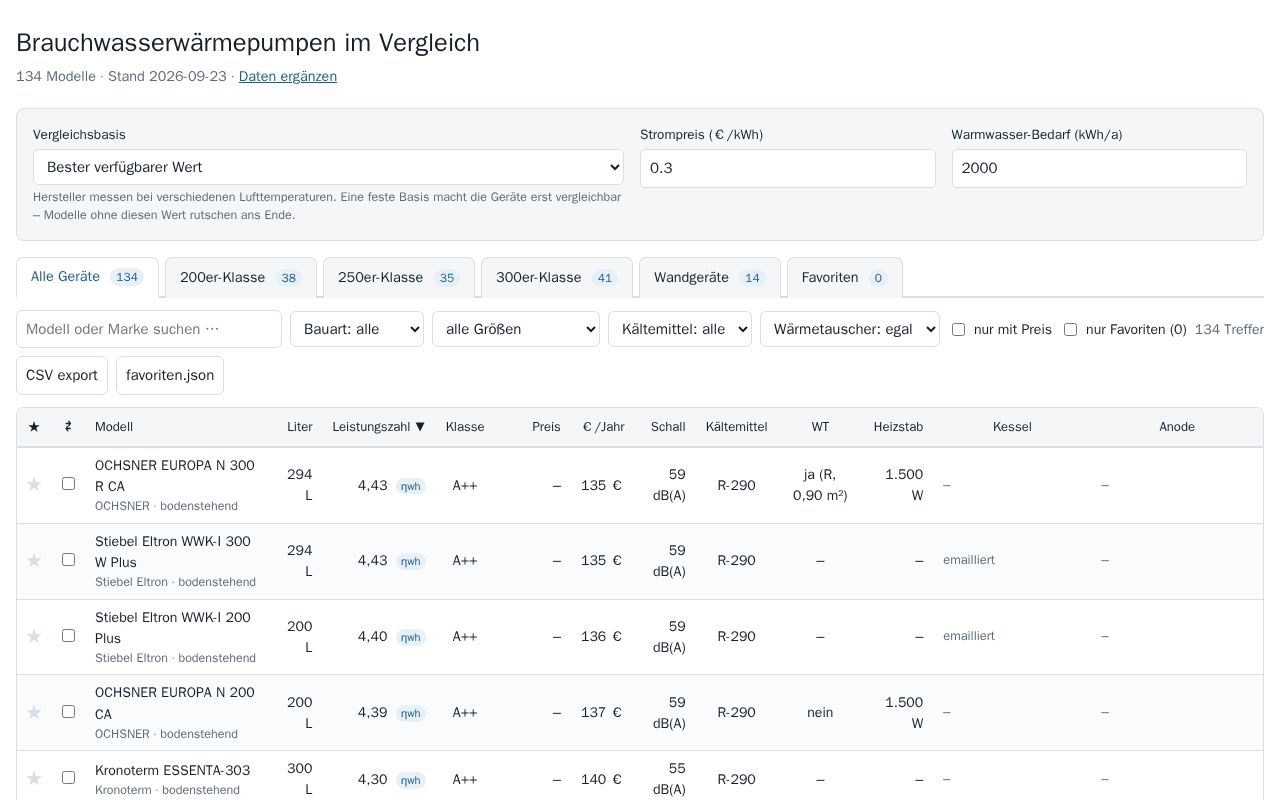The height and width of the screenshot is (800, 1280).
Task: Go to the 'Alle Geräte' tab
Action: [87, 277]
